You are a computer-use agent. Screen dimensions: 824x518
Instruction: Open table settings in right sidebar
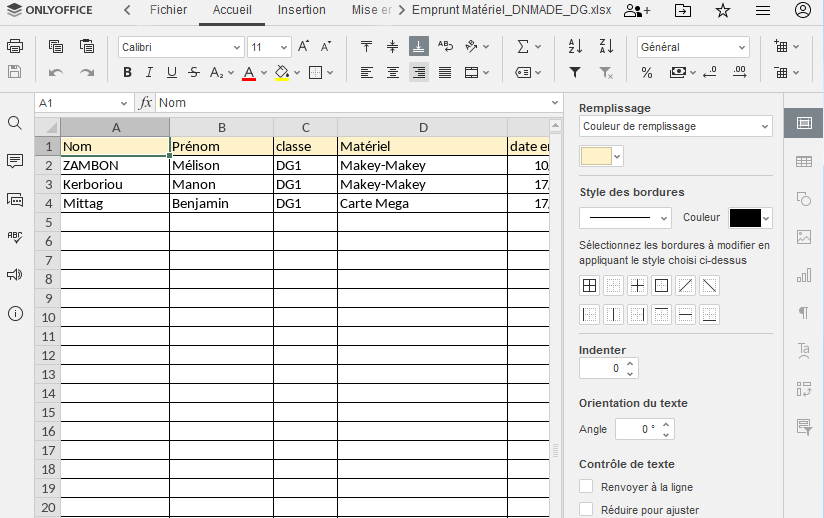pyautogui.click(x=803, y=161)
